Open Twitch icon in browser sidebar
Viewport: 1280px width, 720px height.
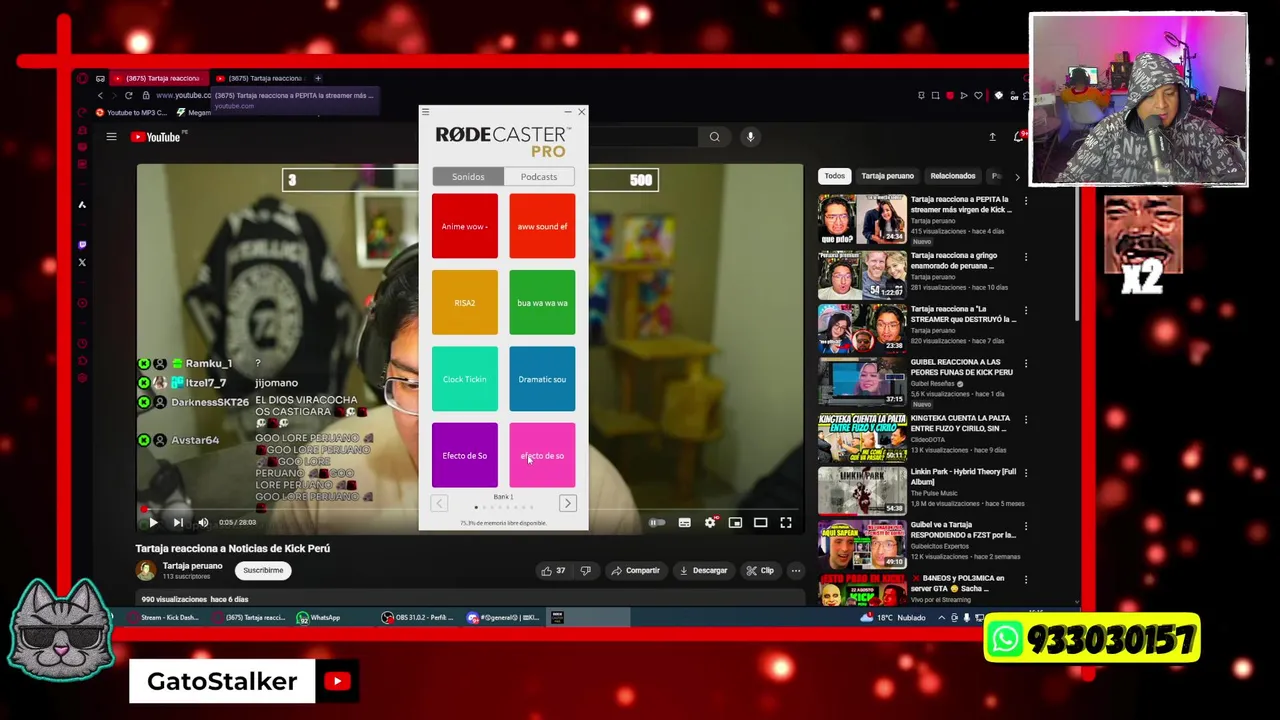click(x=82, y=244)
